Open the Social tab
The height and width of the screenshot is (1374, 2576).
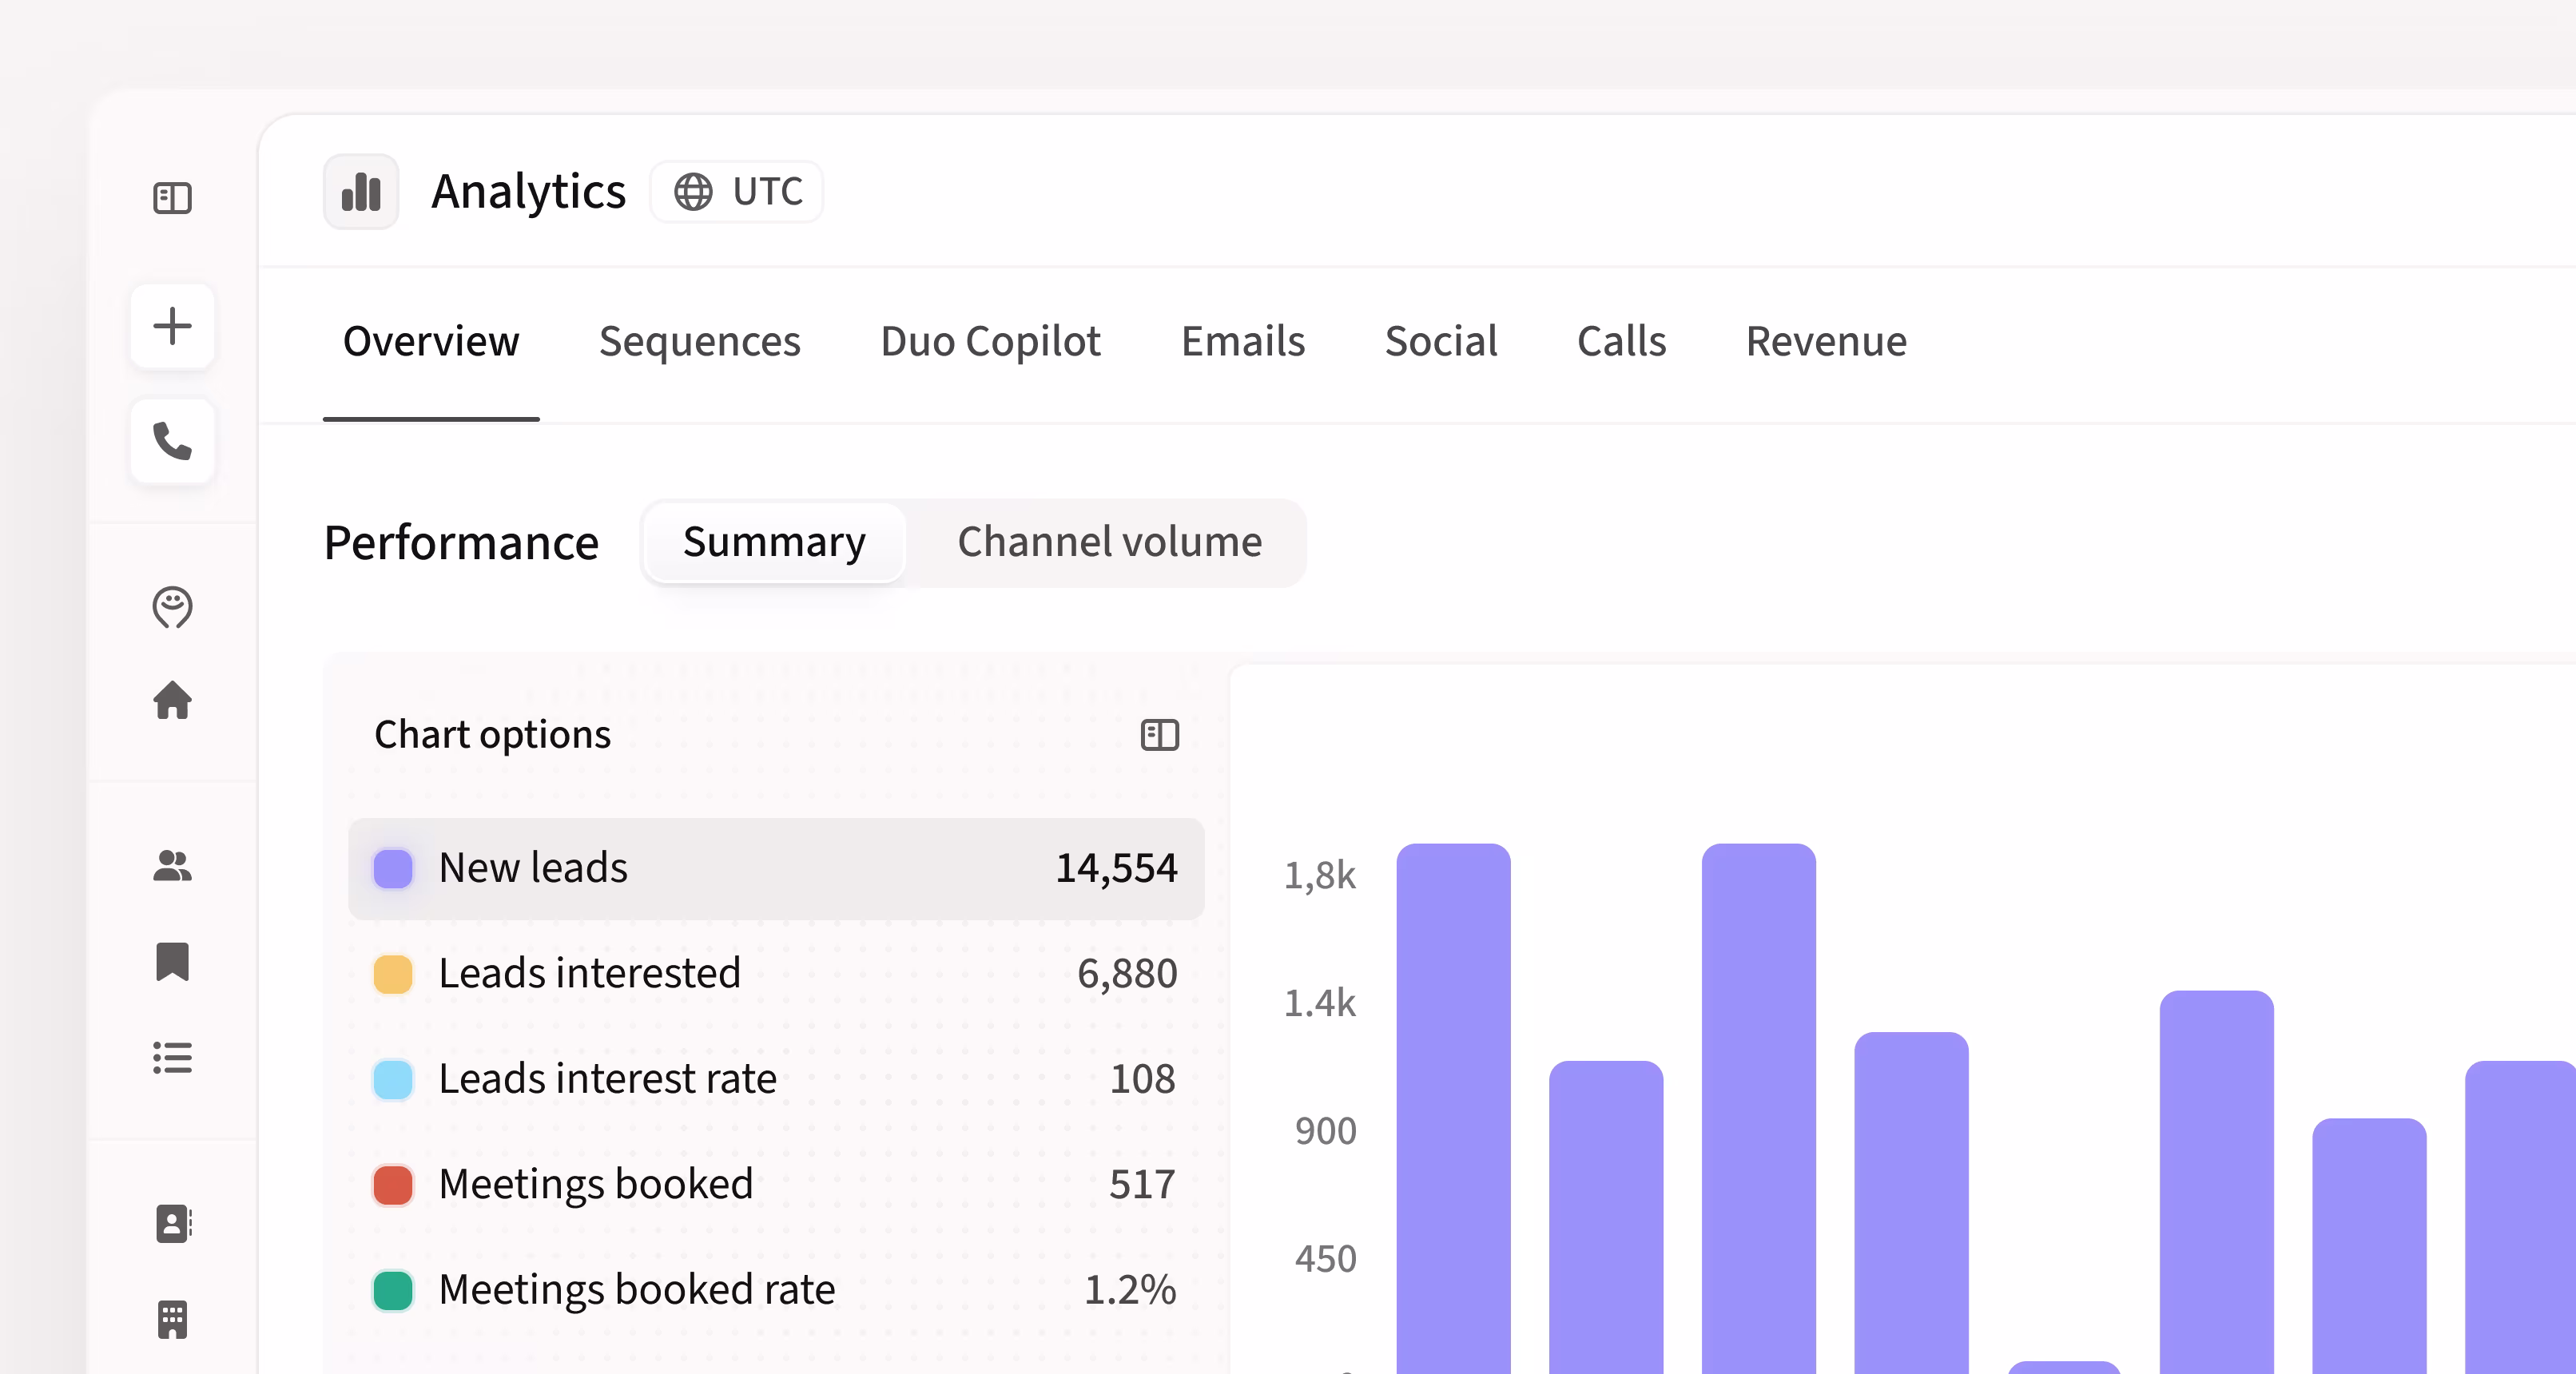pyautogui.click(x=1441, y=341)
